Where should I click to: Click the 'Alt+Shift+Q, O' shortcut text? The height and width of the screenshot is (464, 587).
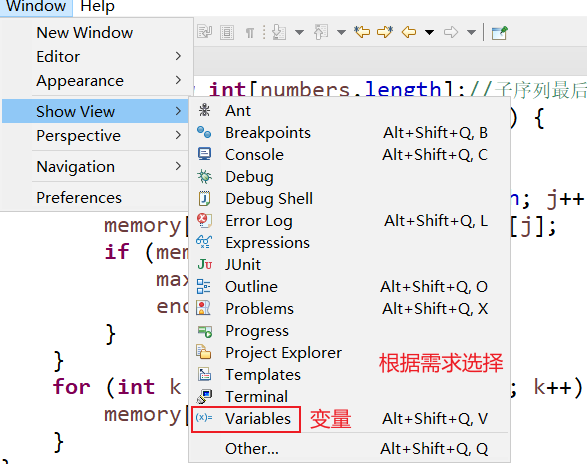[x=434, y=287]
